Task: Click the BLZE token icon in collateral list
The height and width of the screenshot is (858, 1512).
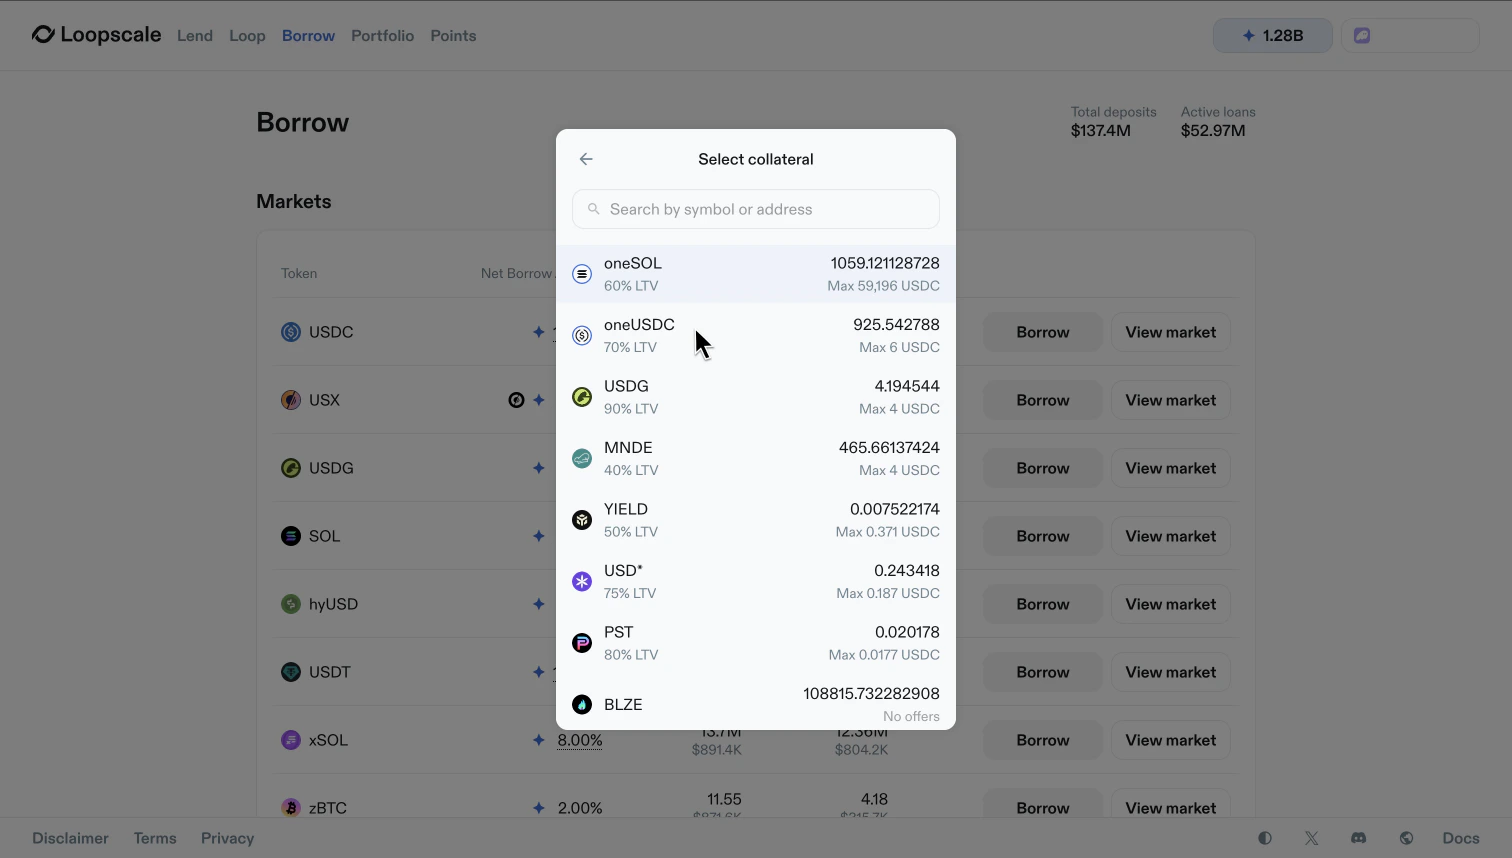Action: tap(582, 705)
